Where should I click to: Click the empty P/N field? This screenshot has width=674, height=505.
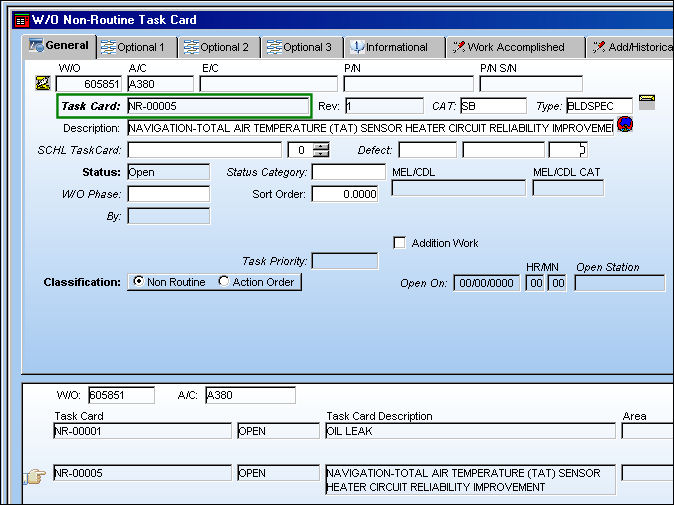coord(408,84)
